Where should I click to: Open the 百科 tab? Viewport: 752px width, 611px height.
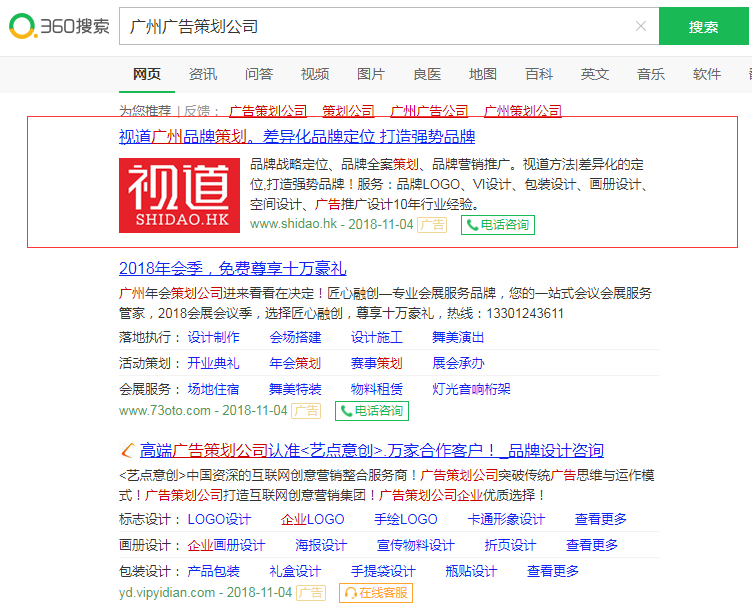(x=539, y=74)
